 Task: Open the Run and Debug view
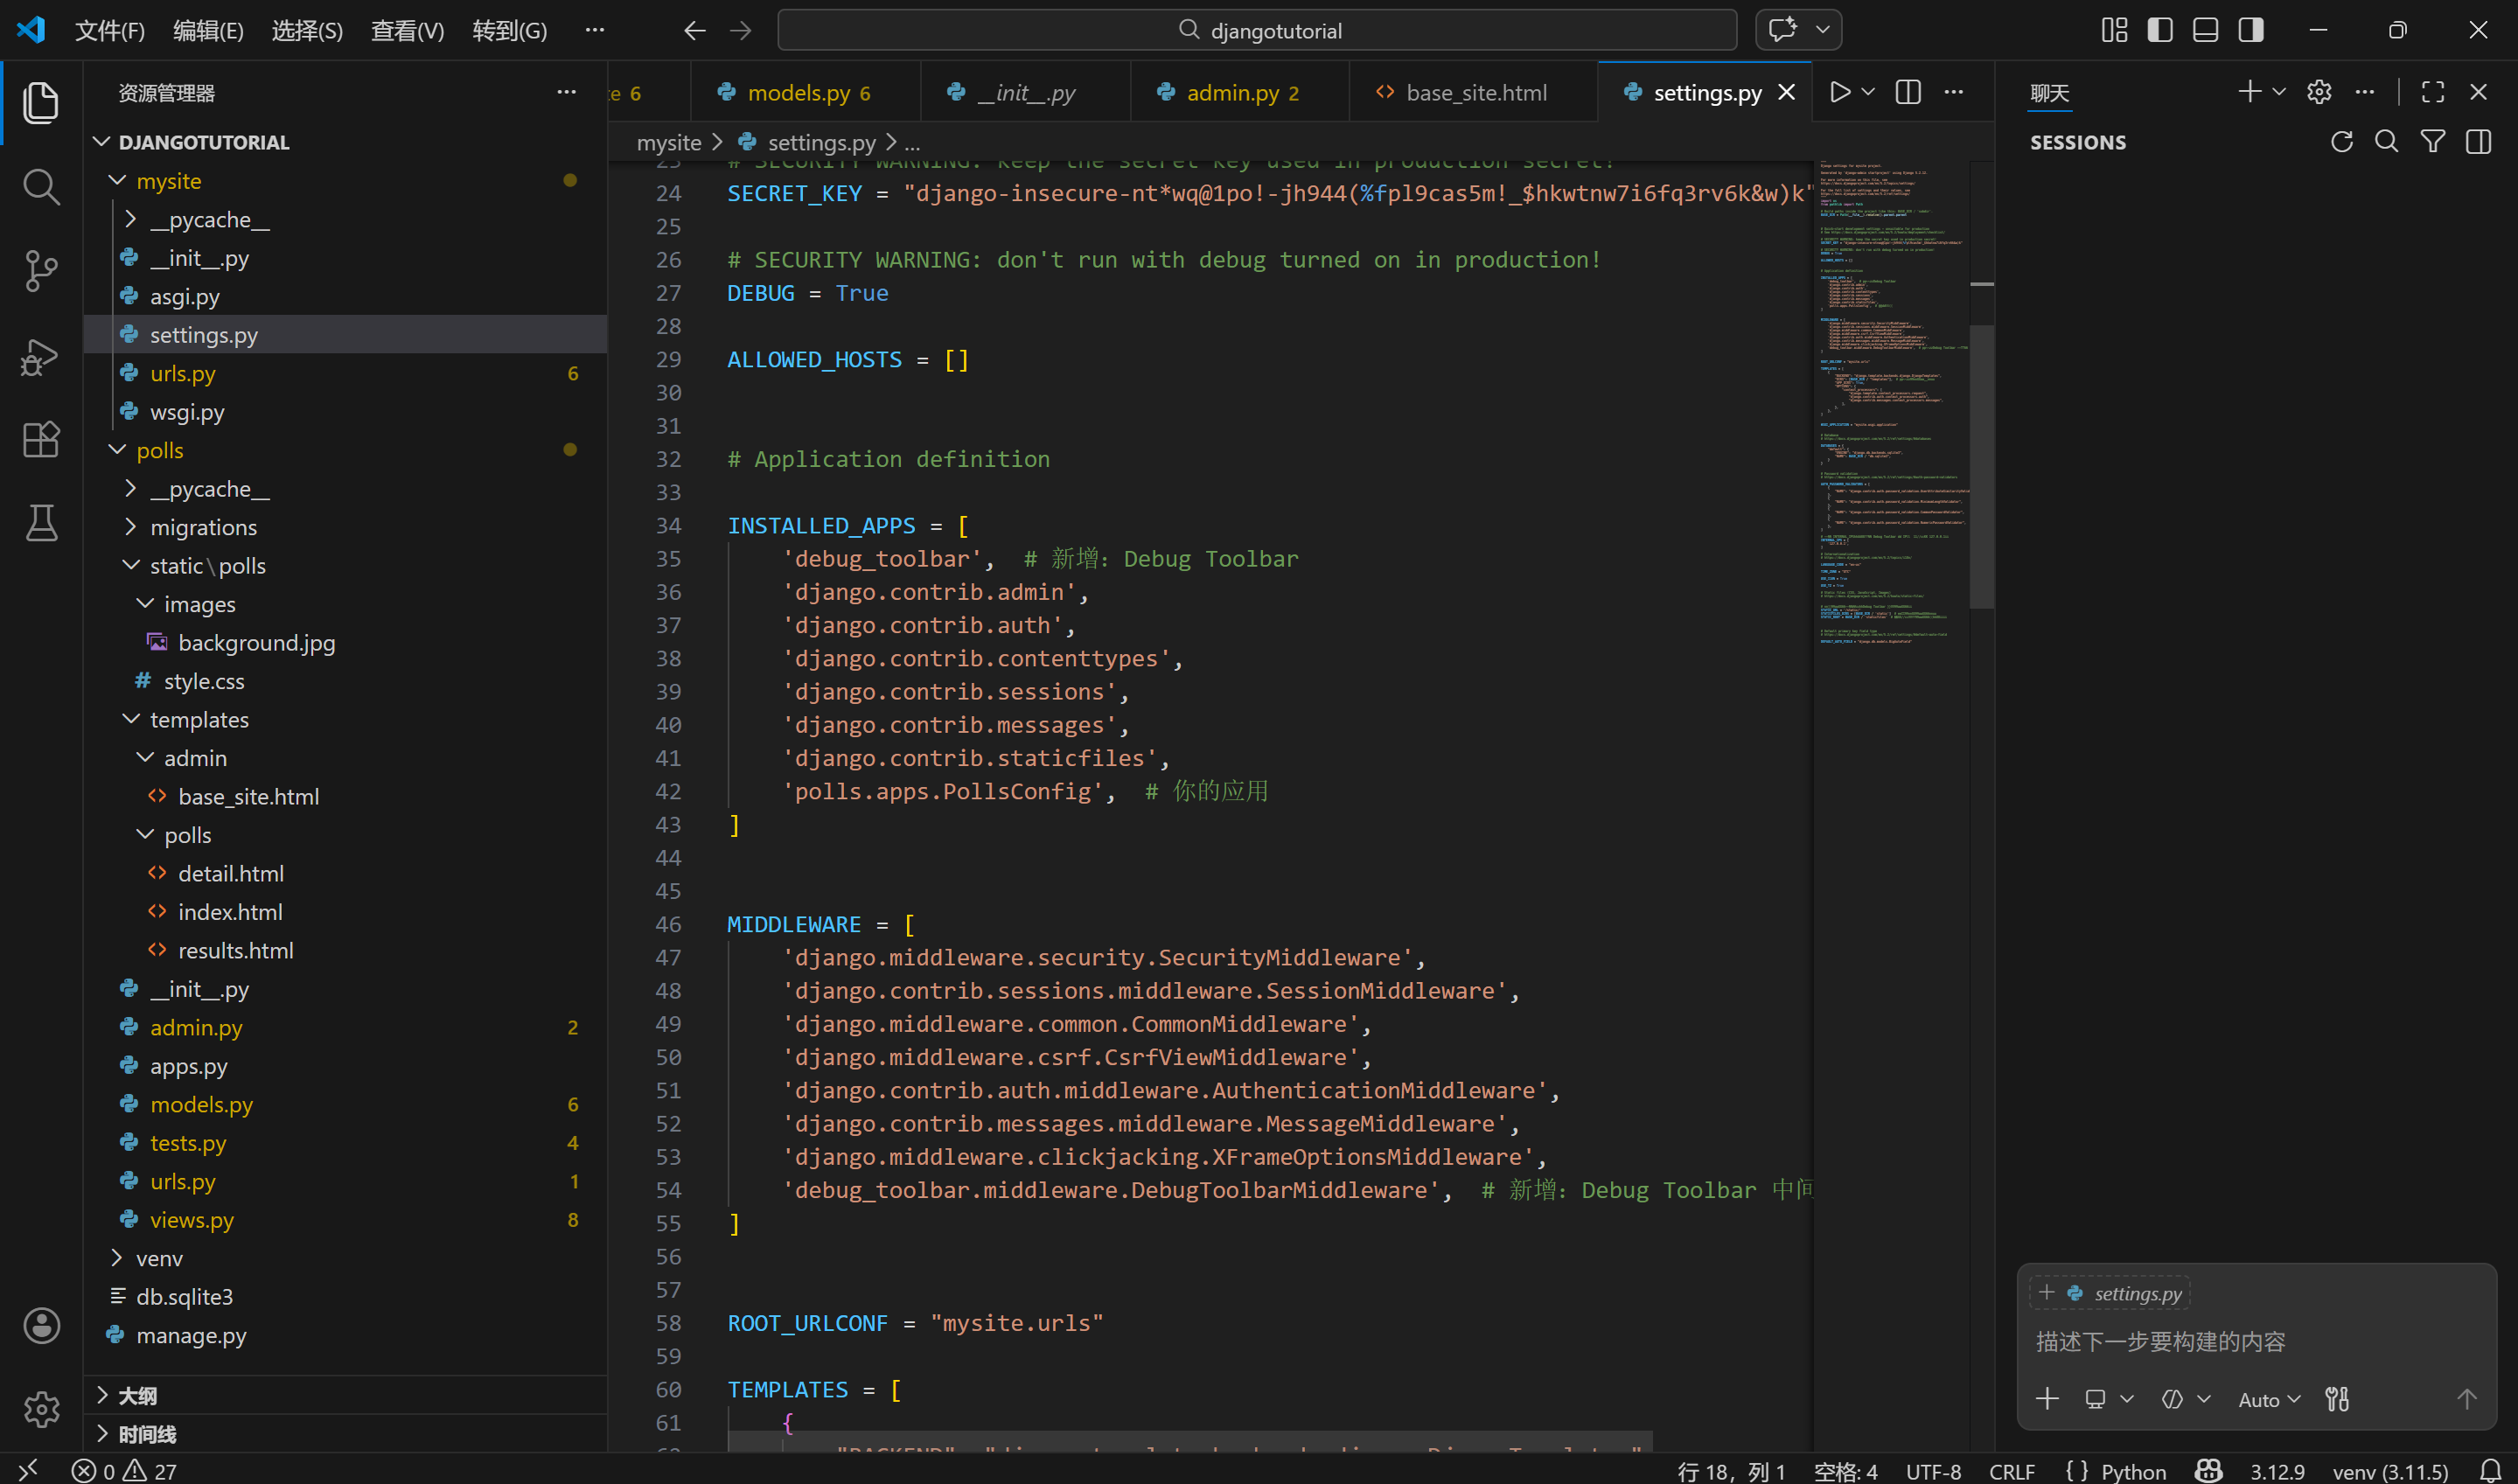pyautogui.click(x=41, y=355)
